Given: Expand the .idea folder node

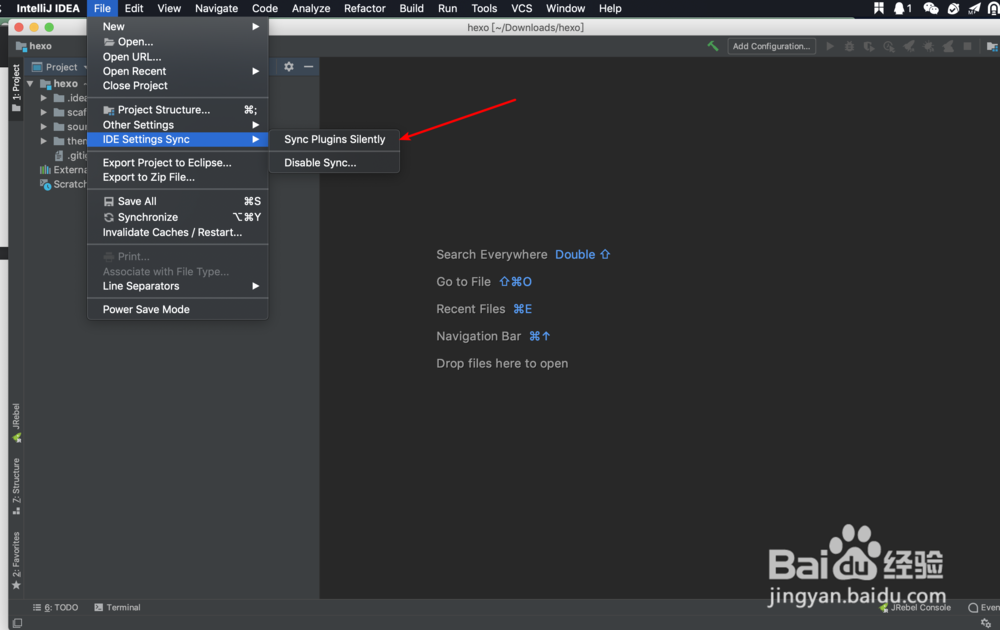Looking at the screenshot, I should 43,98.
